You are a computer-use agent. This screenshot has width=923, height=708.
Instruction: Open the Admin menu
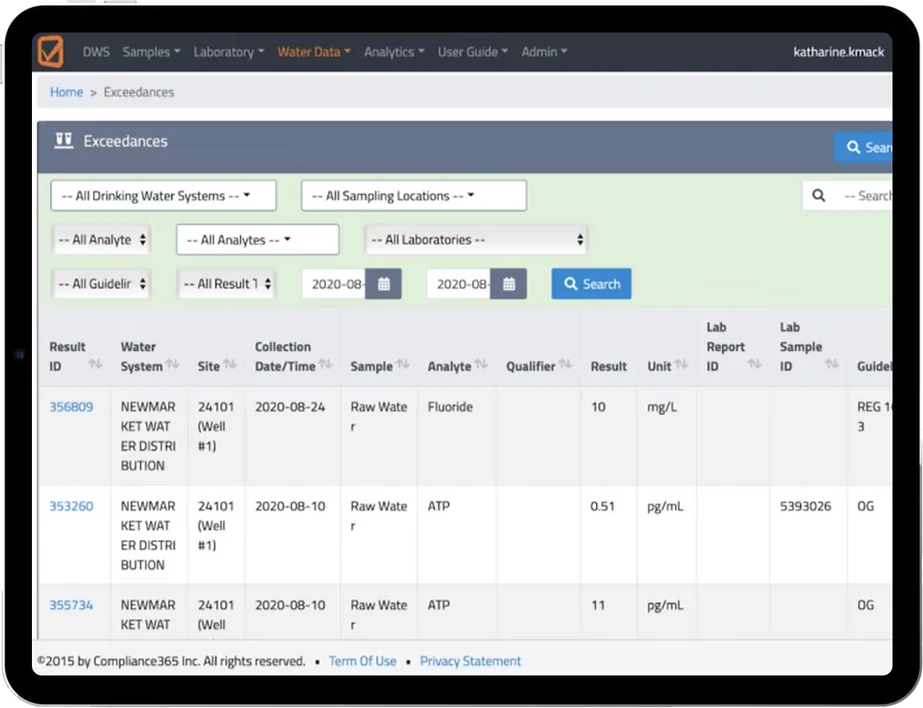(544, 52)
